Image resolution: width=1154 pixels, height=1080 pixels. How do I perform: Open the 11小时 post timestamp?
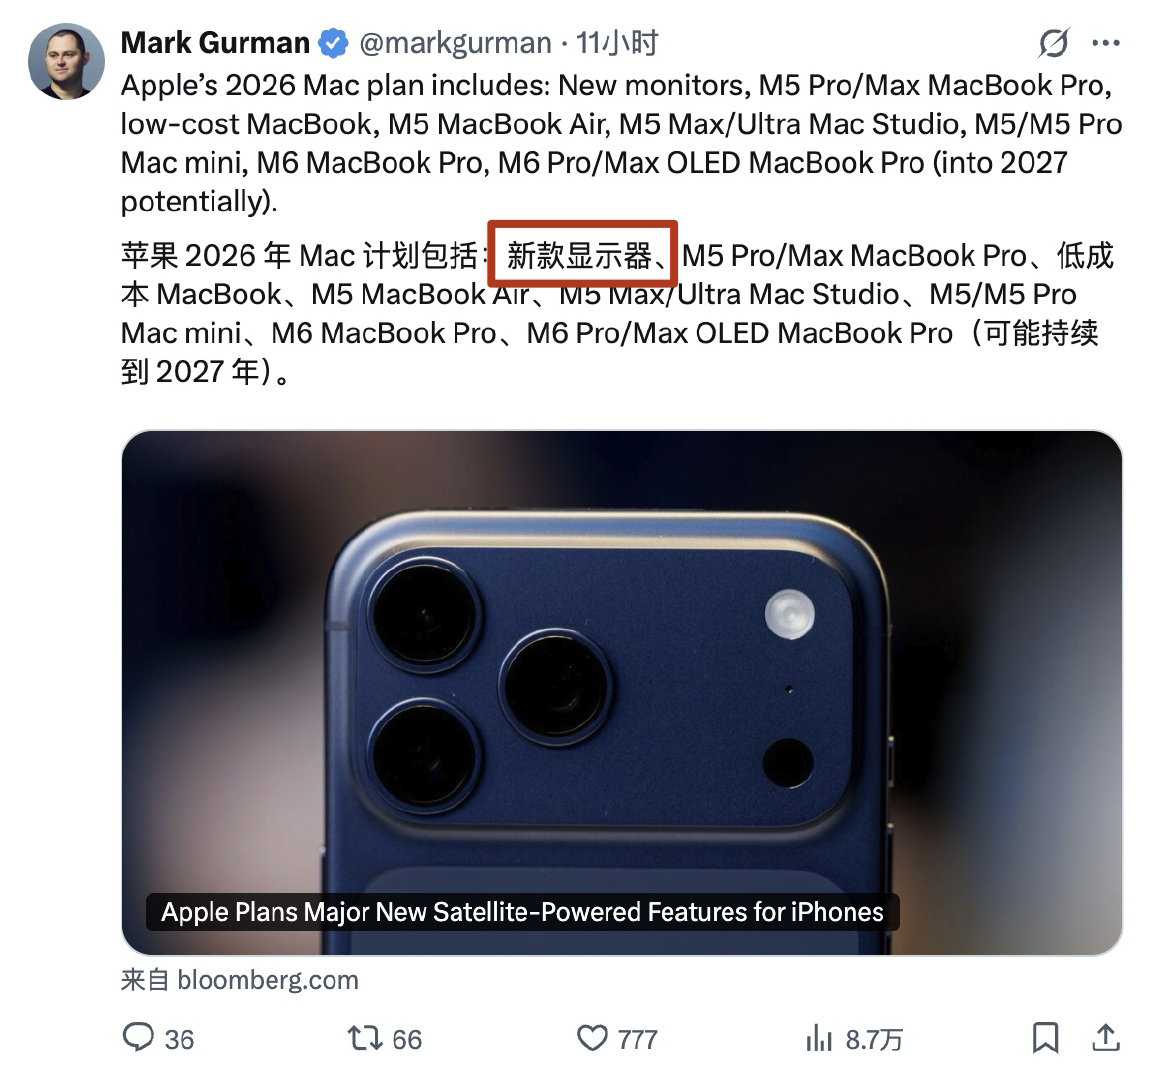(x=617, y=43)
